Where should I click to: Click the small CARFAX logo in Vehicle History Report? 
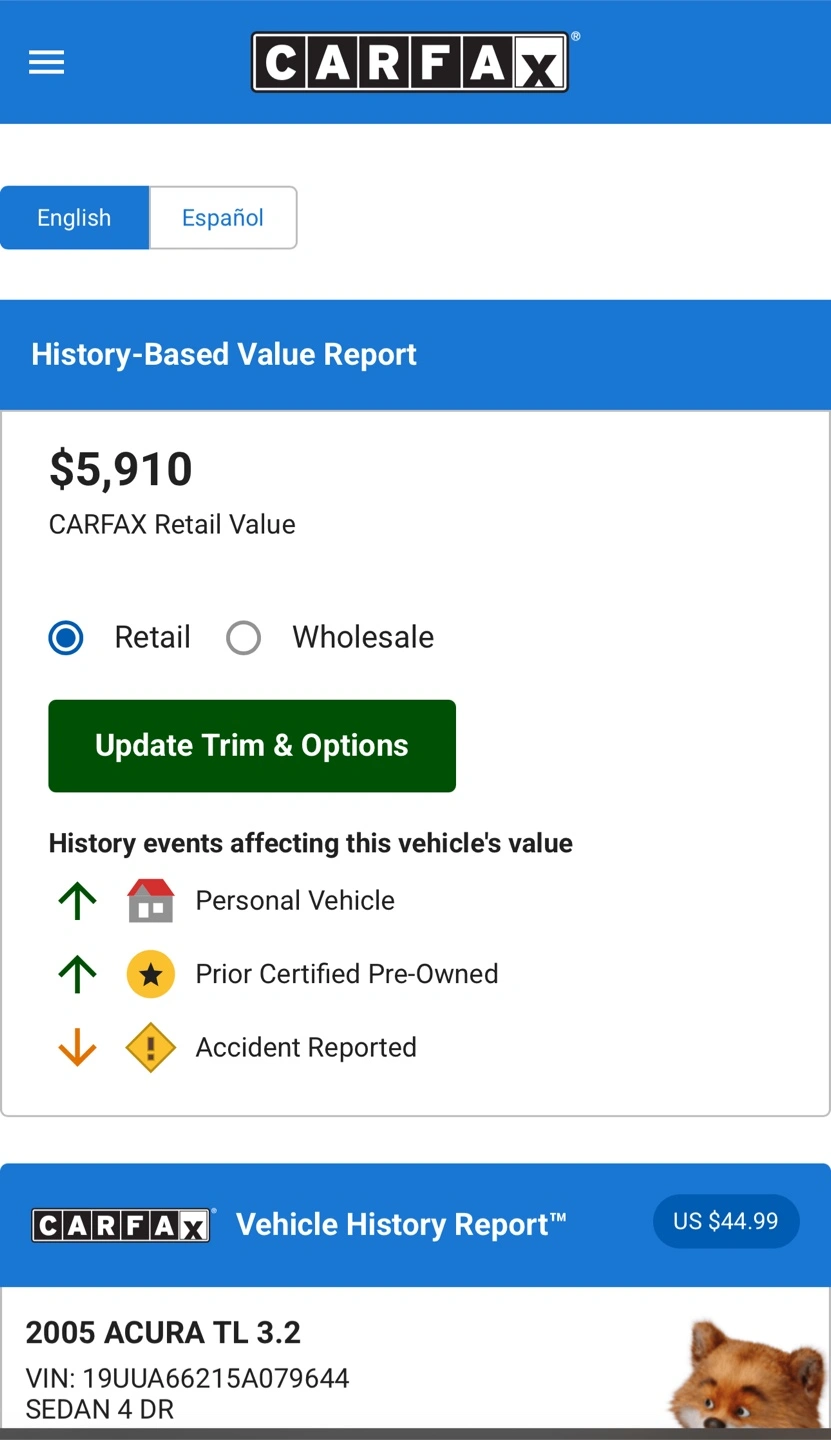123,1225
